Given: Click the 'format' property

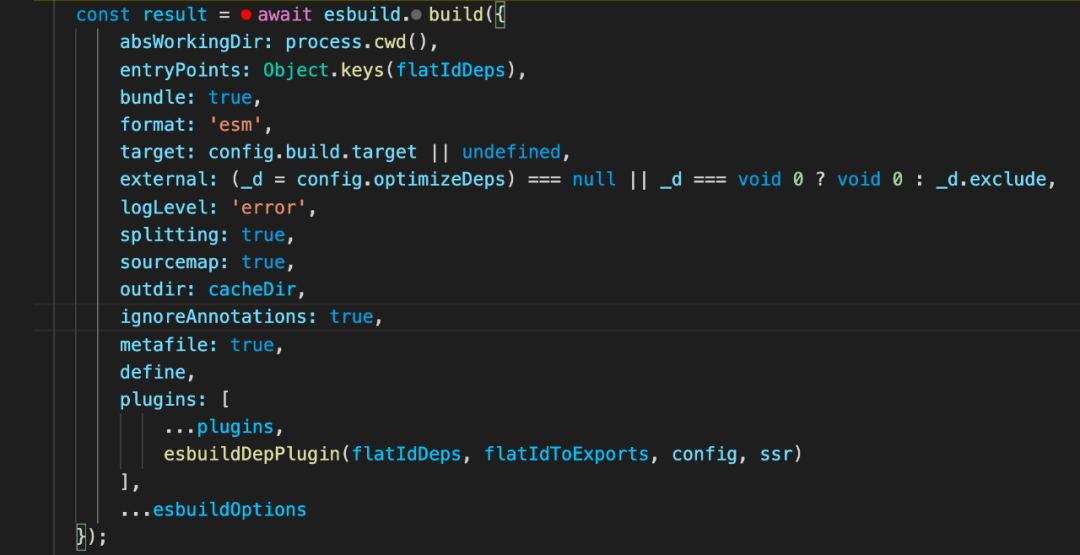Looking at the screenshot, I should click(153, 125).
